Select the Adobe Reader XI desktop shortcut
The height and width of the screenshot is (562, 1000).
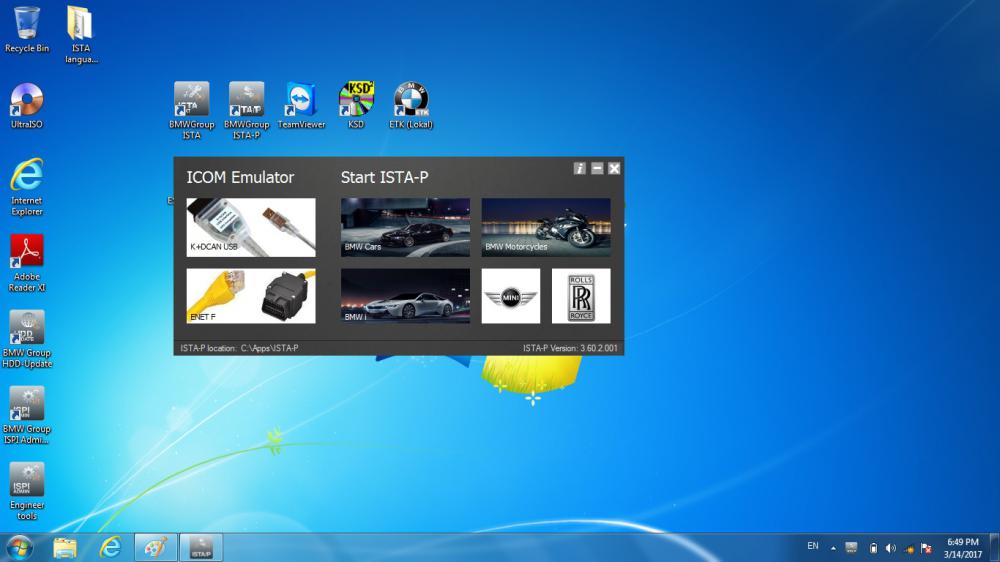[x=27, y=263]
